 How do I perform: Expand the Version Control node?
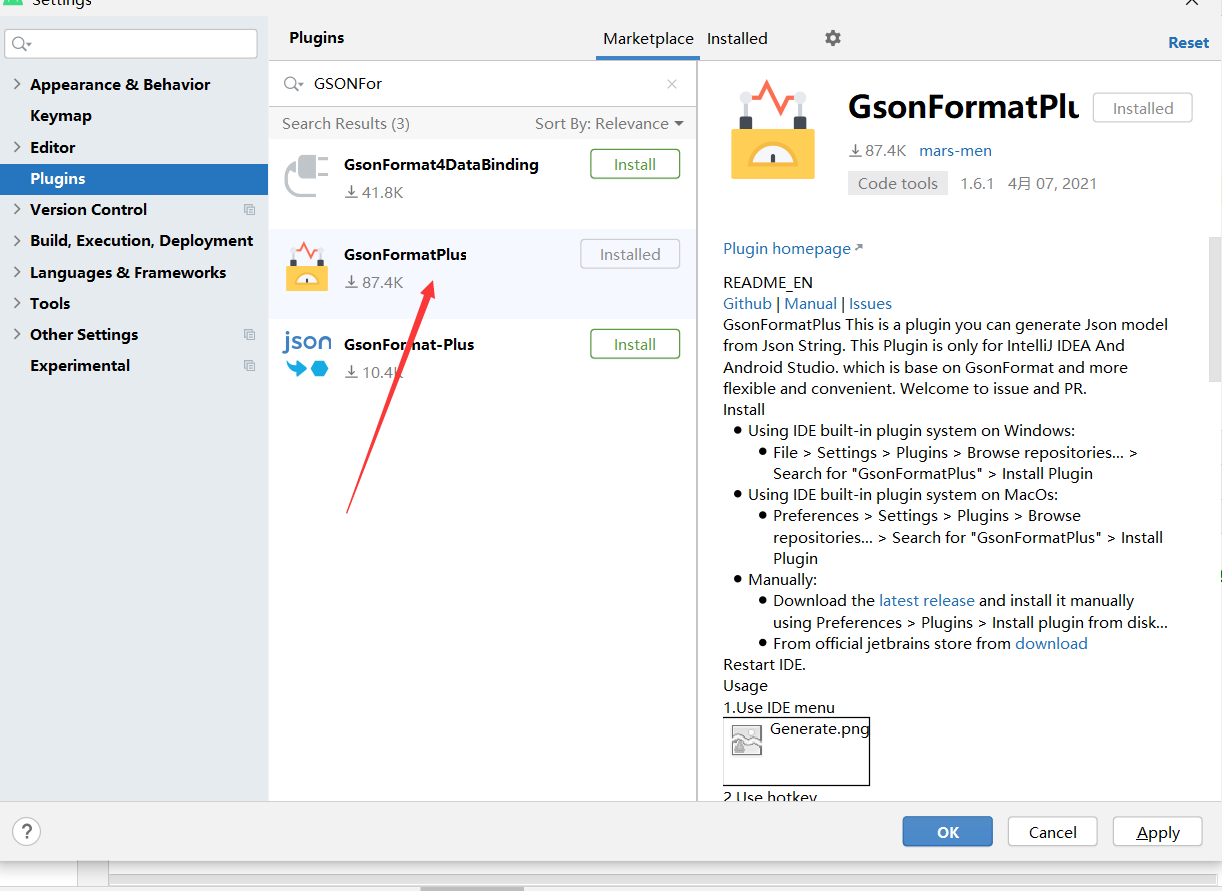16,210
